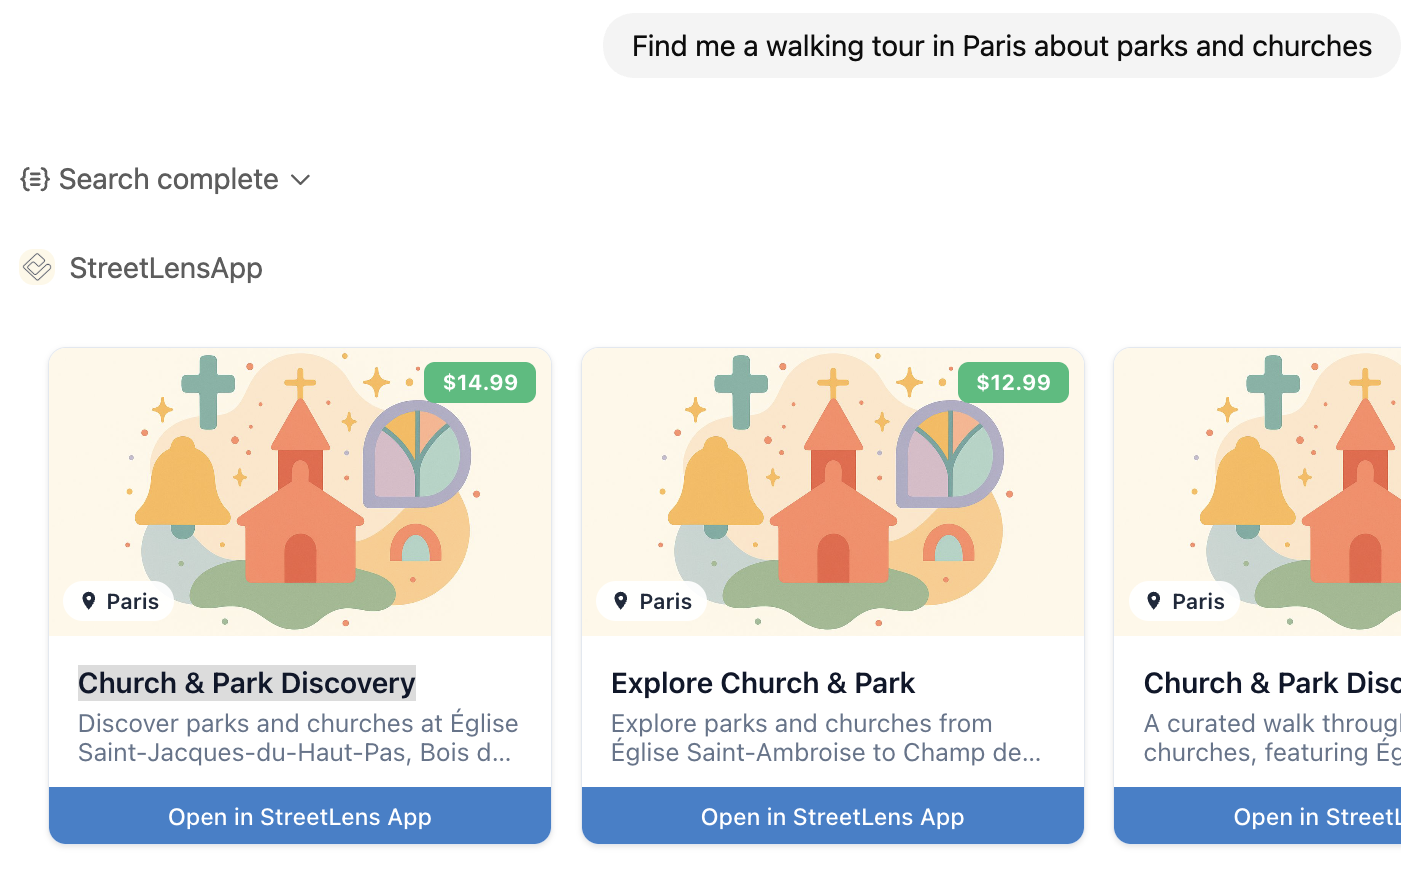Click the Explore Church & Park title
Screen dimensions: 1408x880
tap(763, 683)
